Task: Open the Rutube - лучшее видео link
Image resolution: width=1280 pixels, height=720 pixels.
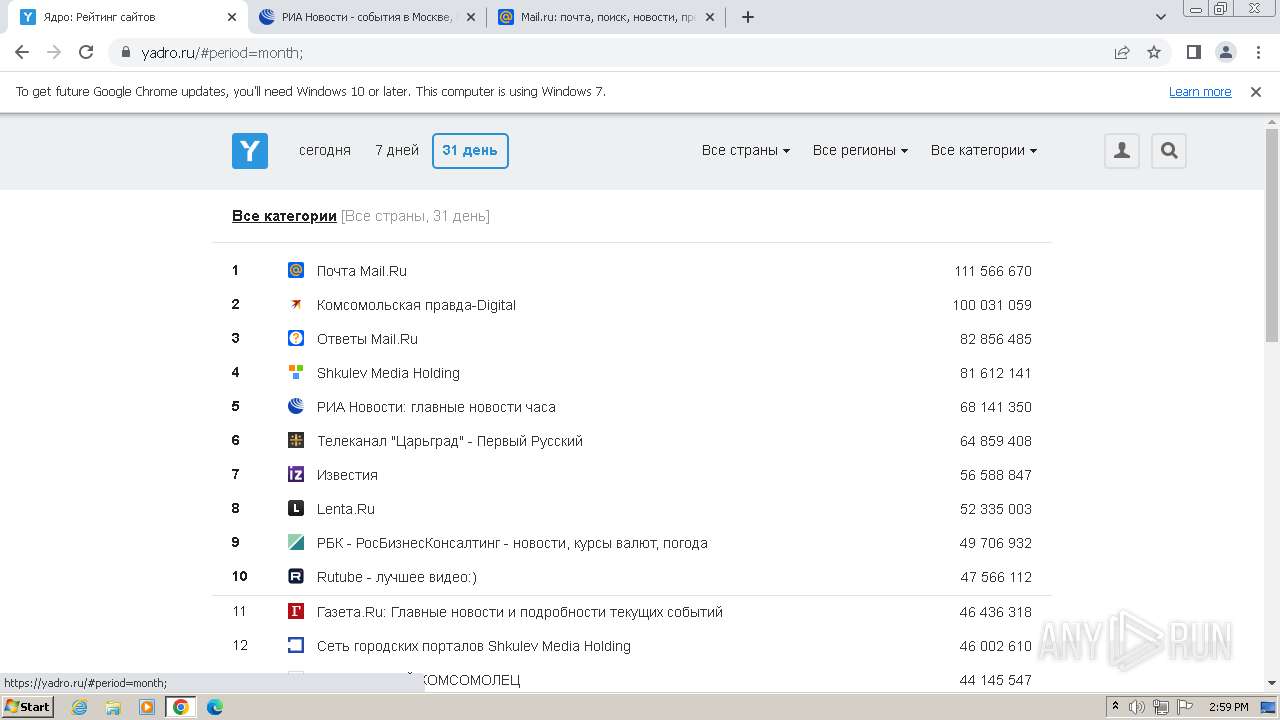Action: (397, 577)
